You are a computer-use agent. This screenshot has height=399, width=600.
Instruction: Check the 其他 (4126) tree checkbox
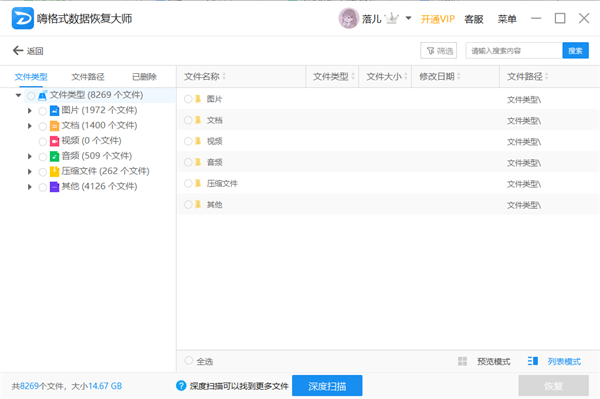(42, 187)
